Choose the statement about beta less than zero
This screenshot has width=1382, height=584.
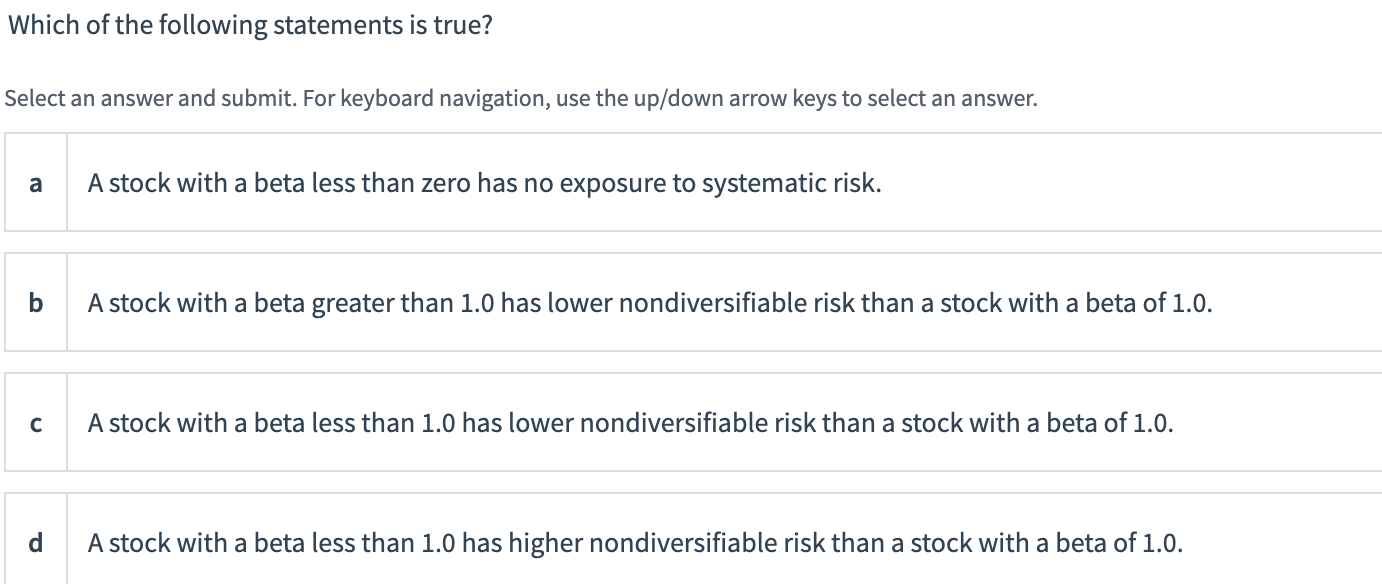pyautogui.click(x=485, y=183)
